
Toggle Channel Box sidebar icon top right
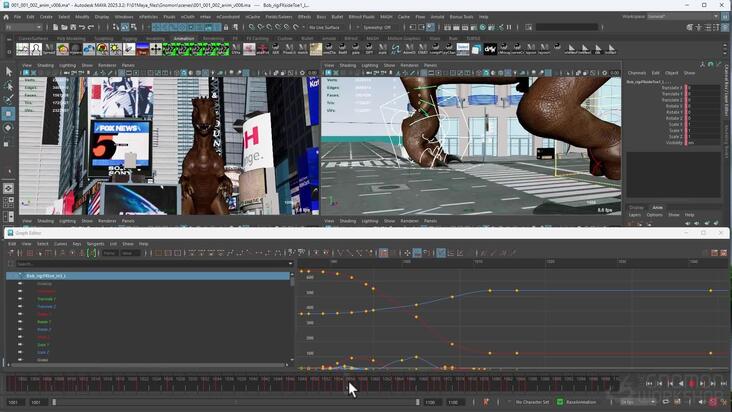(x=725, y=27)
